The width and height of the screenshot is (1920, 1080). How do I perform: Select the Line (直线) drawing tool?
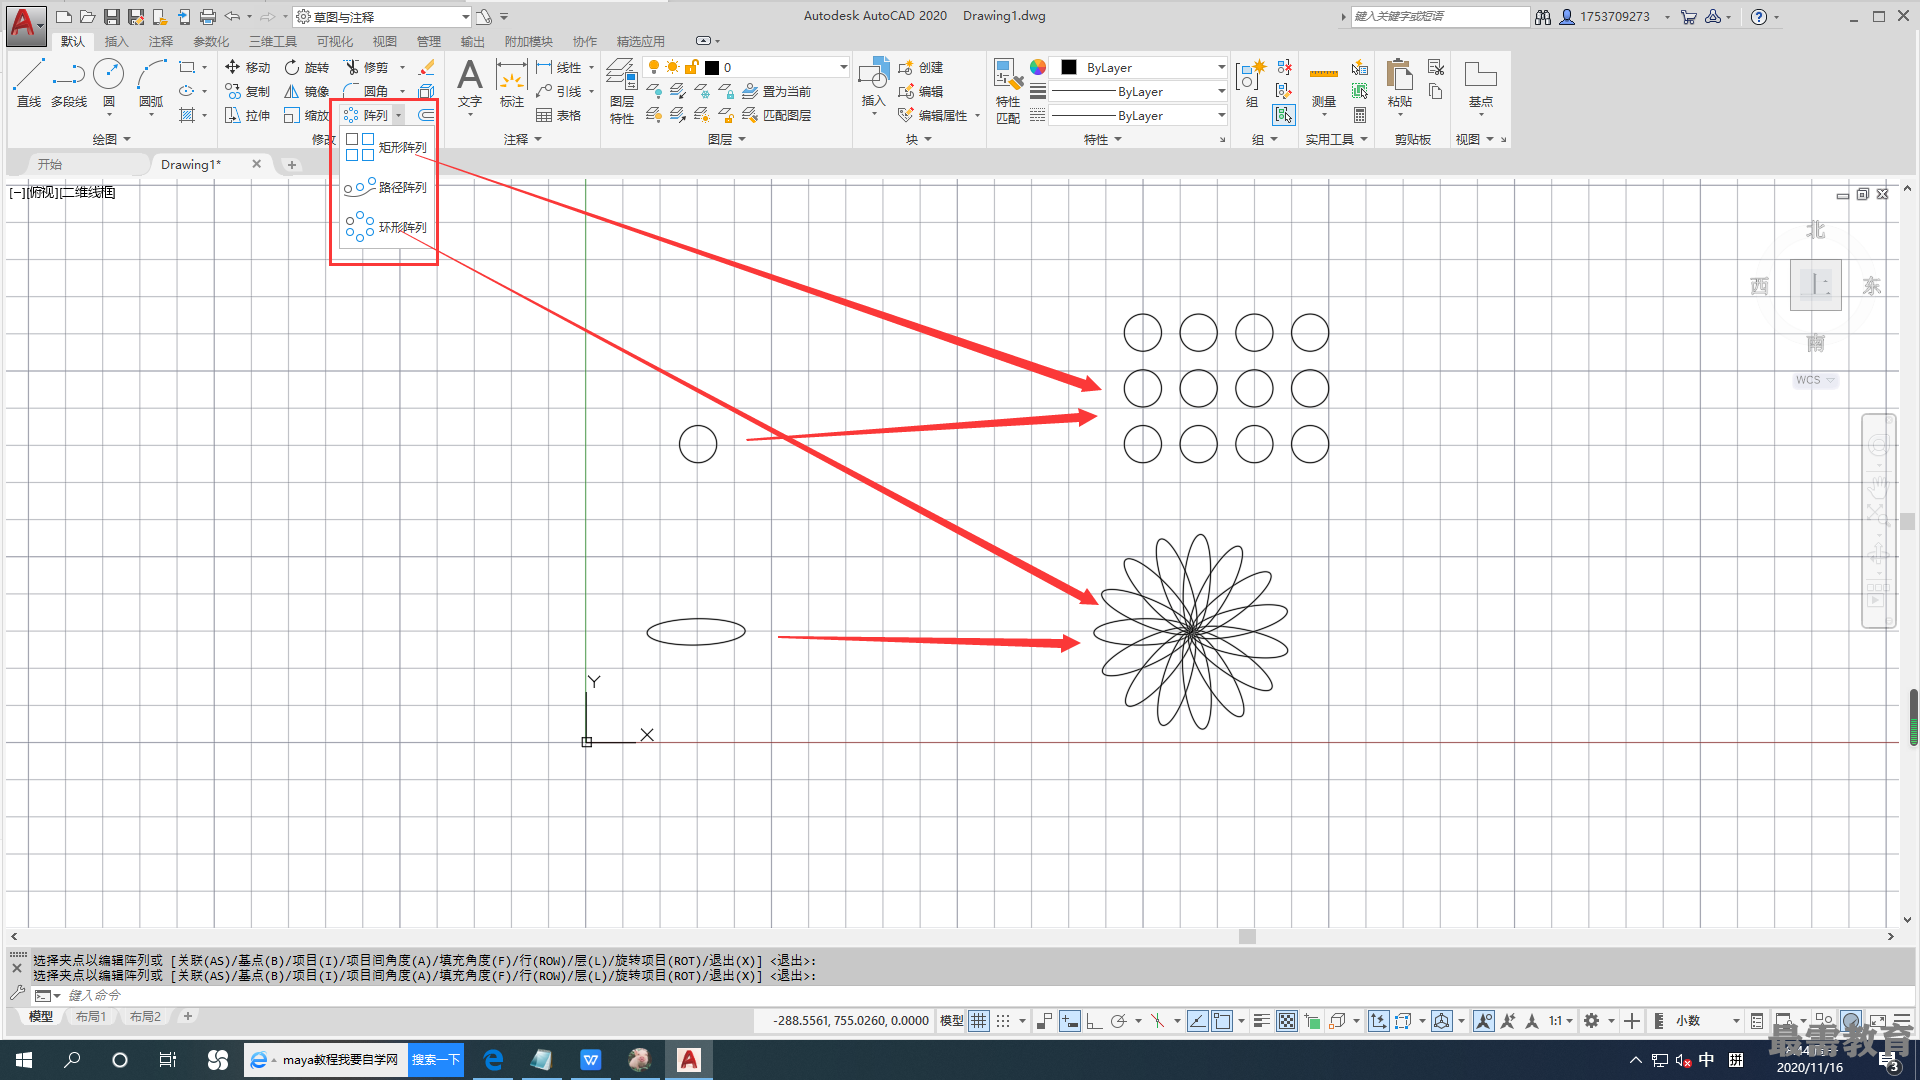(29, 83)
